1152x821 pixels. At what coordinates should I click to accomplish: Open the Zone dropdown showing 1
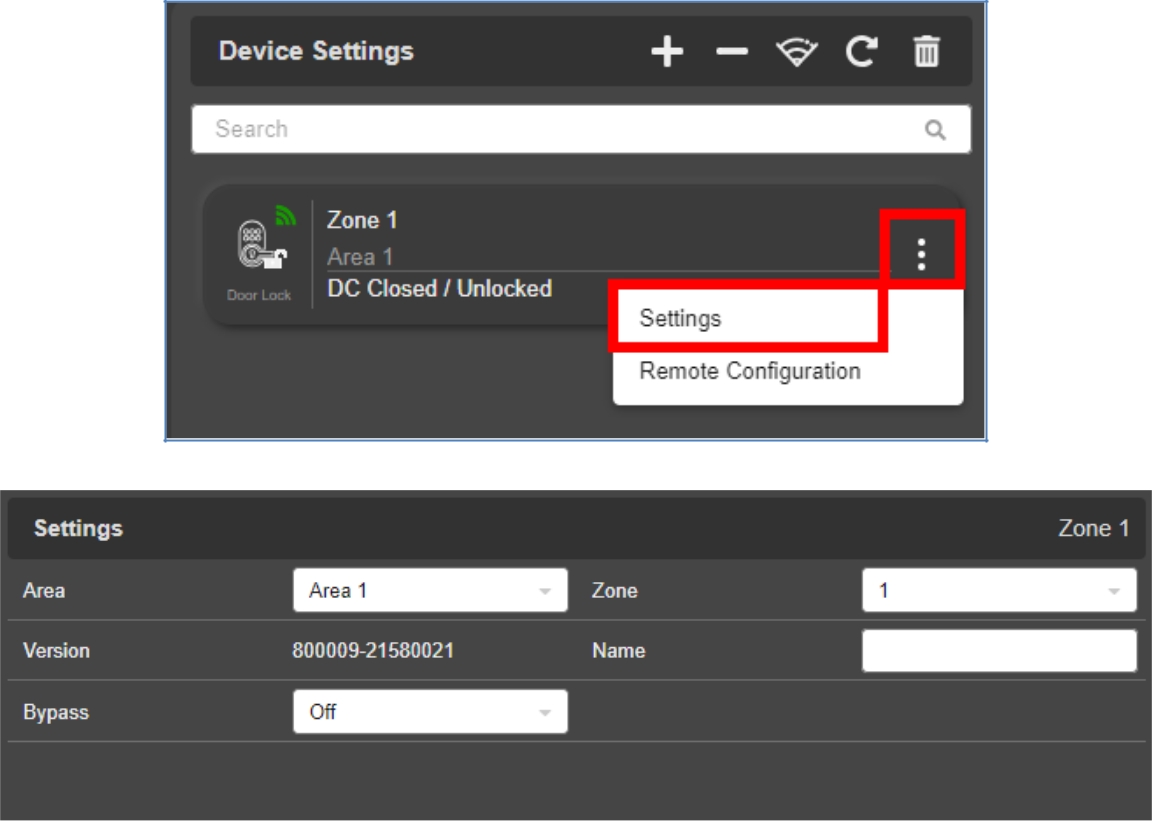pyautogui.click(x=999, y=590)
